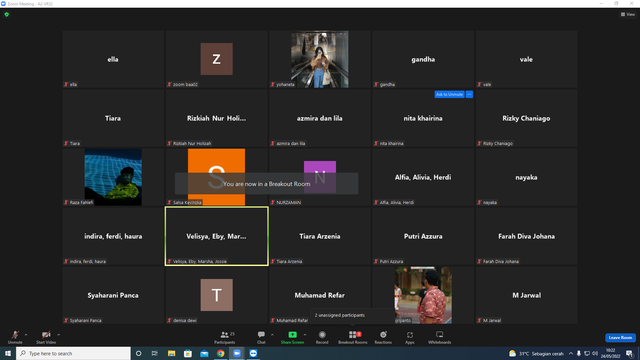This screenshot has width=640, height=360.
Task: Click the green encryption shield icon
Action: tap(7, 14)
